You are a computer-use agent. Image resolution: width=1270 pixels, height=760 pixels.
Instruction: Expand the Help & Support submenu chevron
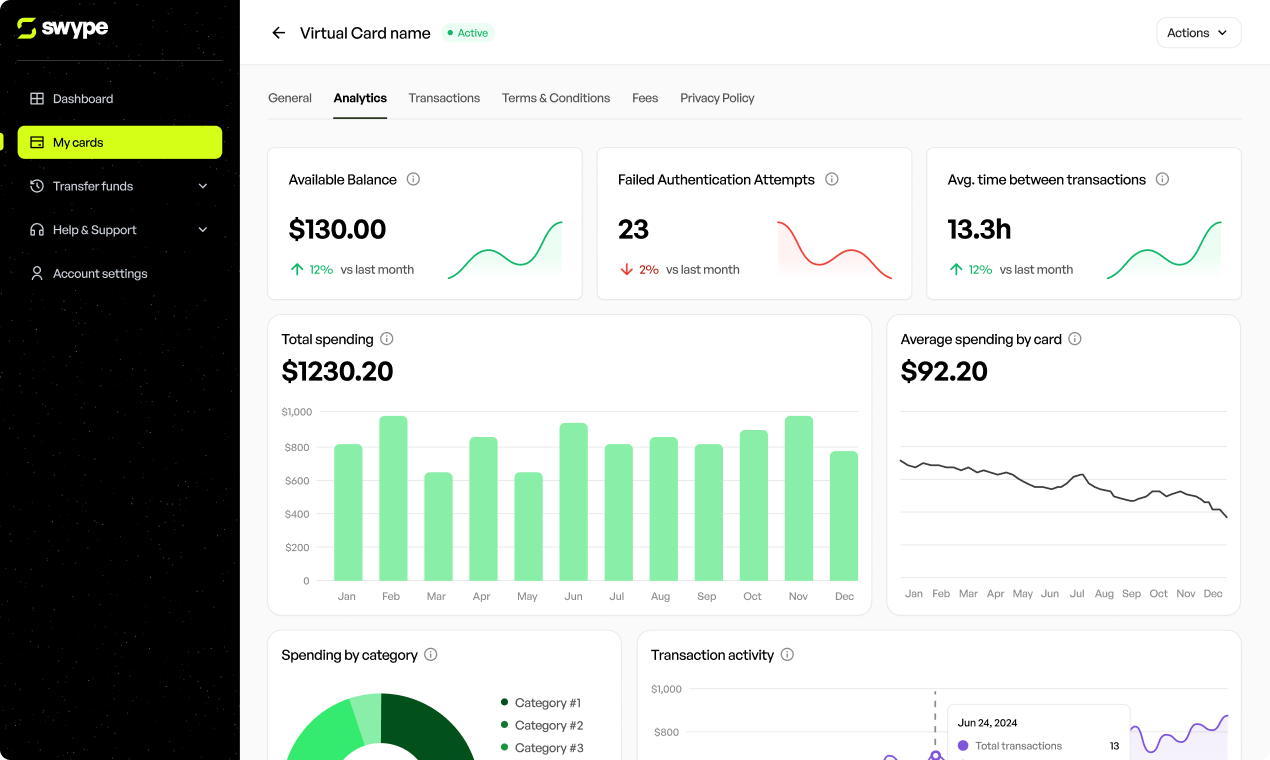[x=203, y=230]
